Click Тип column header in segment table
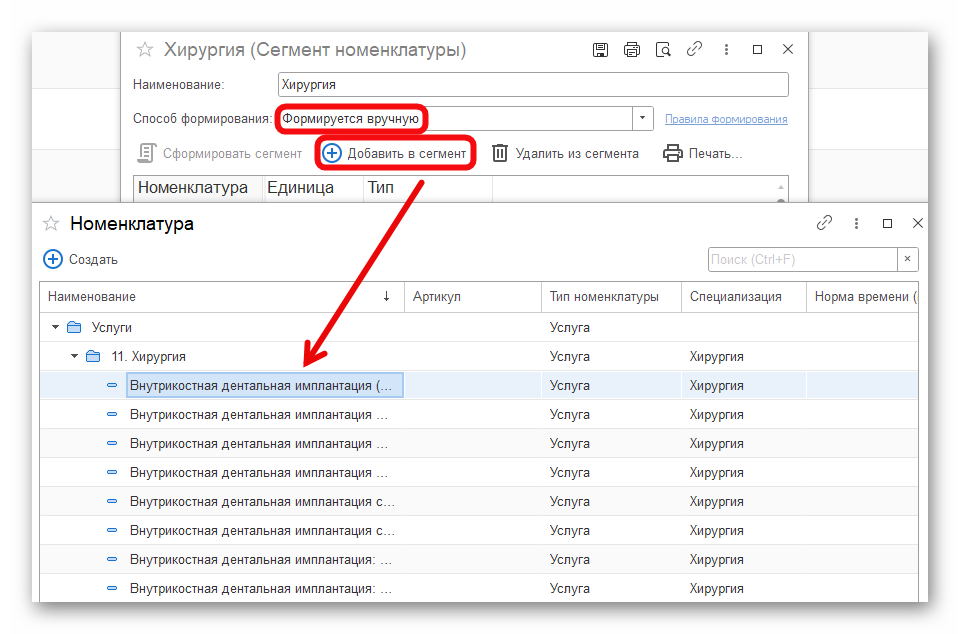 pyautogui.click(x=427, y=188)
